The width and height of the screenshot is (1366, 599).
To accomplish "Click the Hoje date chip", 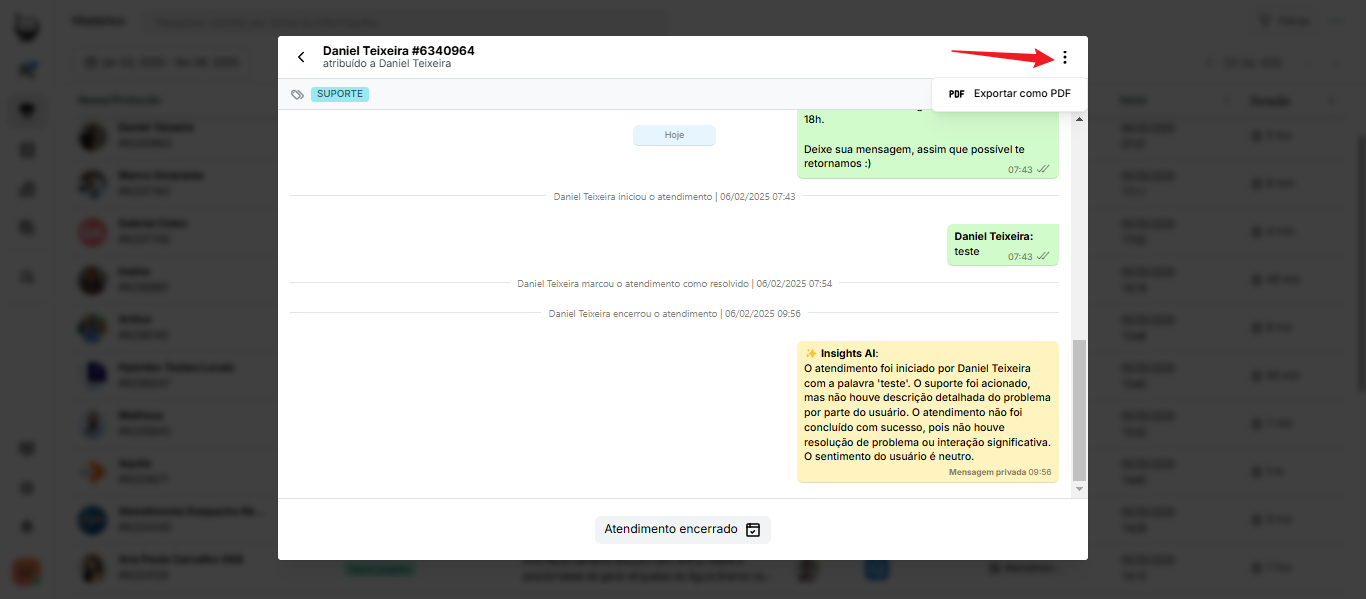I will pyautogui.click(x=674, y=135).
